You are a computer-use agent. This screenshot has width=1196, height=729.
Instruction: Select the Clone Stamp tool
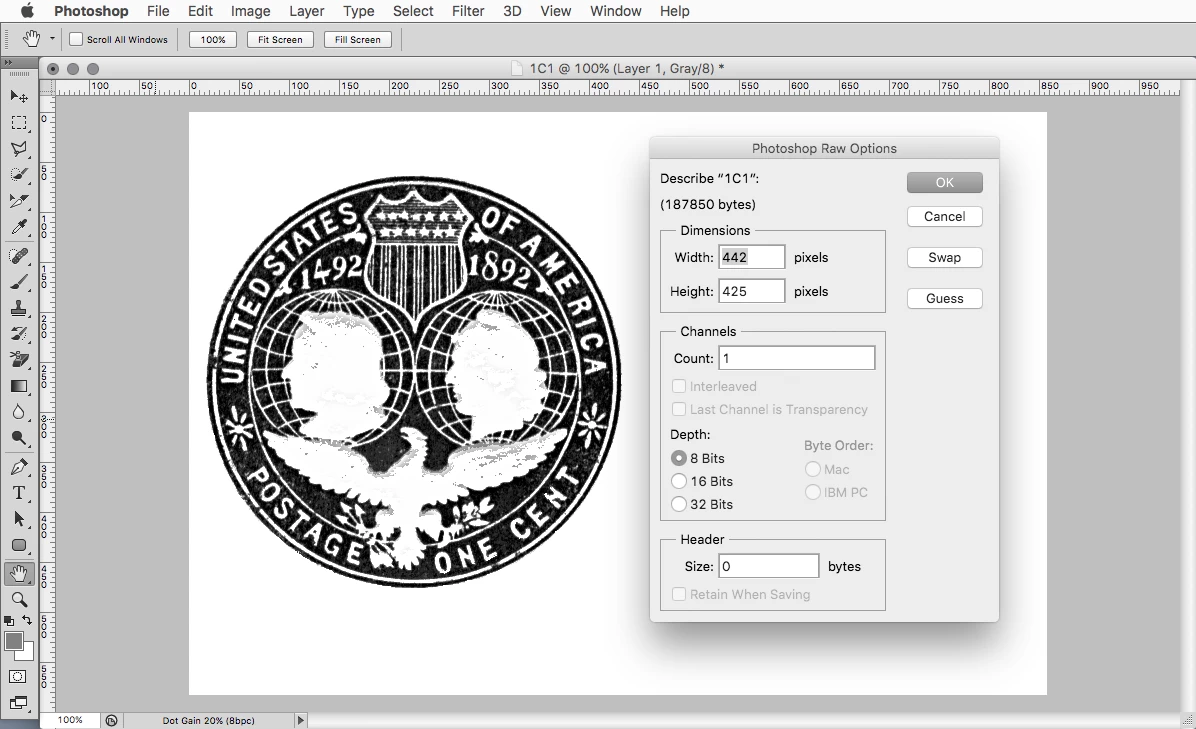(19, 308)
